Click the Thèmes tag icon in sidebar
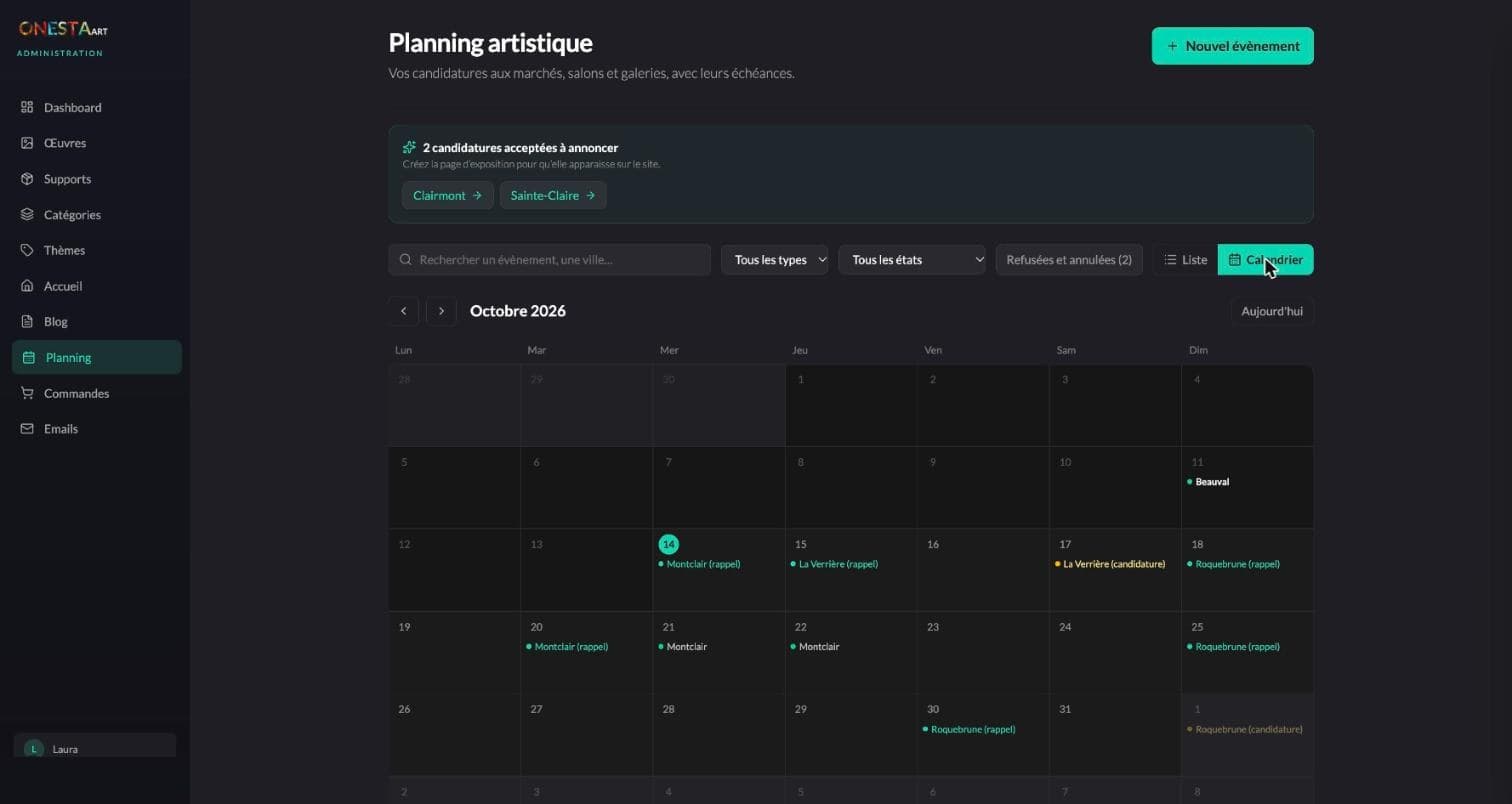The height and width of the screenshot is (804, 1512). pyautogui.click(x=27, y=250)
